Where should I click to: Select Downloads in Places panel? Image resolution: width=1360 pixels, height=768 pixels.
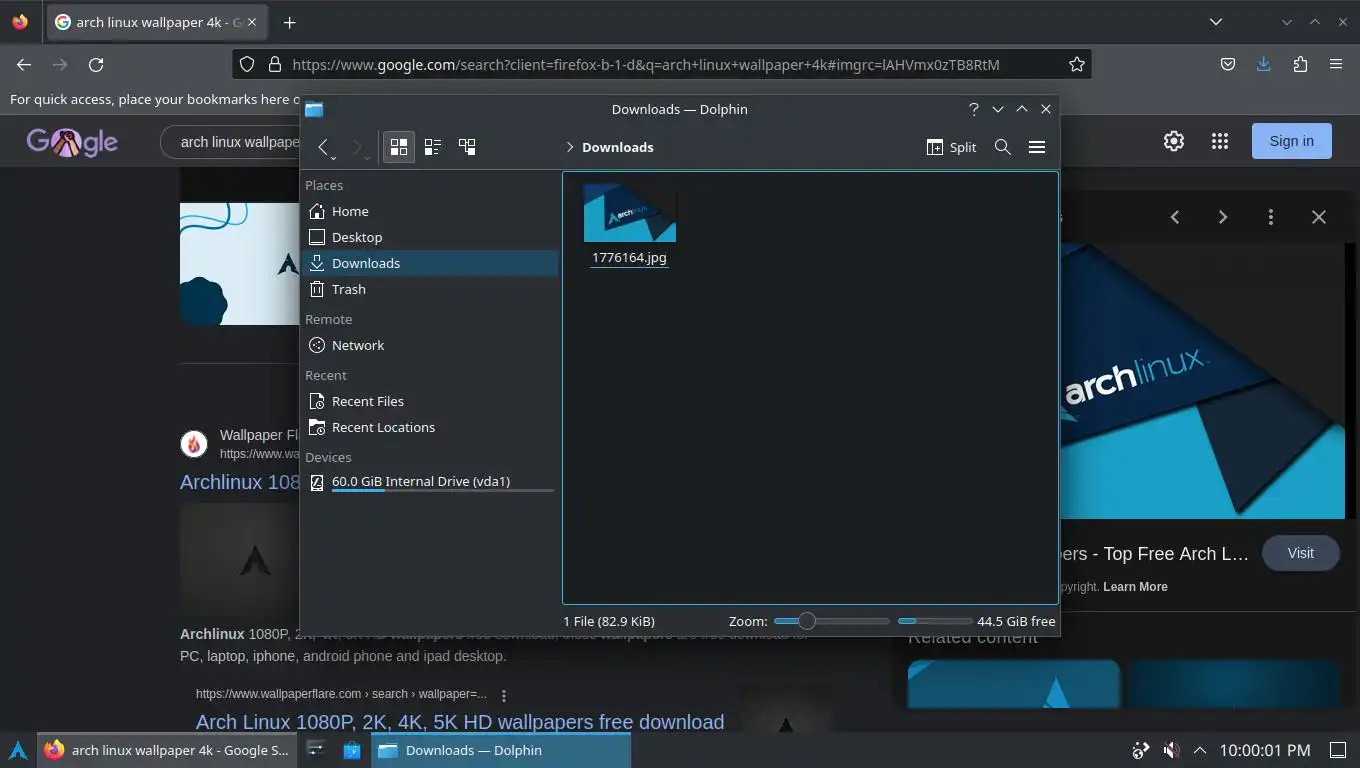click(x=431, y=263)
